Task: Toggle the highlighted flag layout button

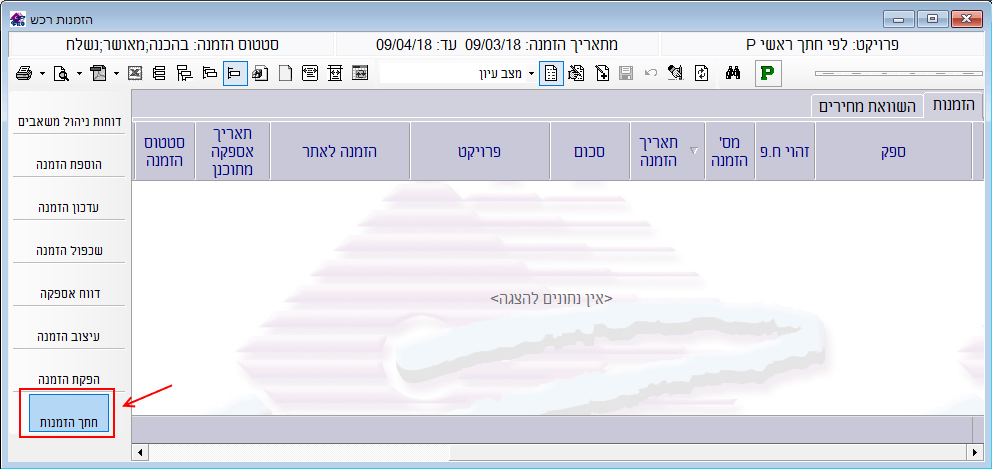Action: click(235, 73)
